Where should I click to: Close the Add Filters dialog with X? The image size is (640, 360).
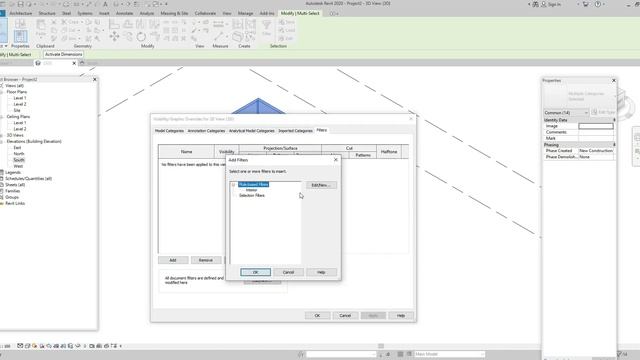[336, 160]
